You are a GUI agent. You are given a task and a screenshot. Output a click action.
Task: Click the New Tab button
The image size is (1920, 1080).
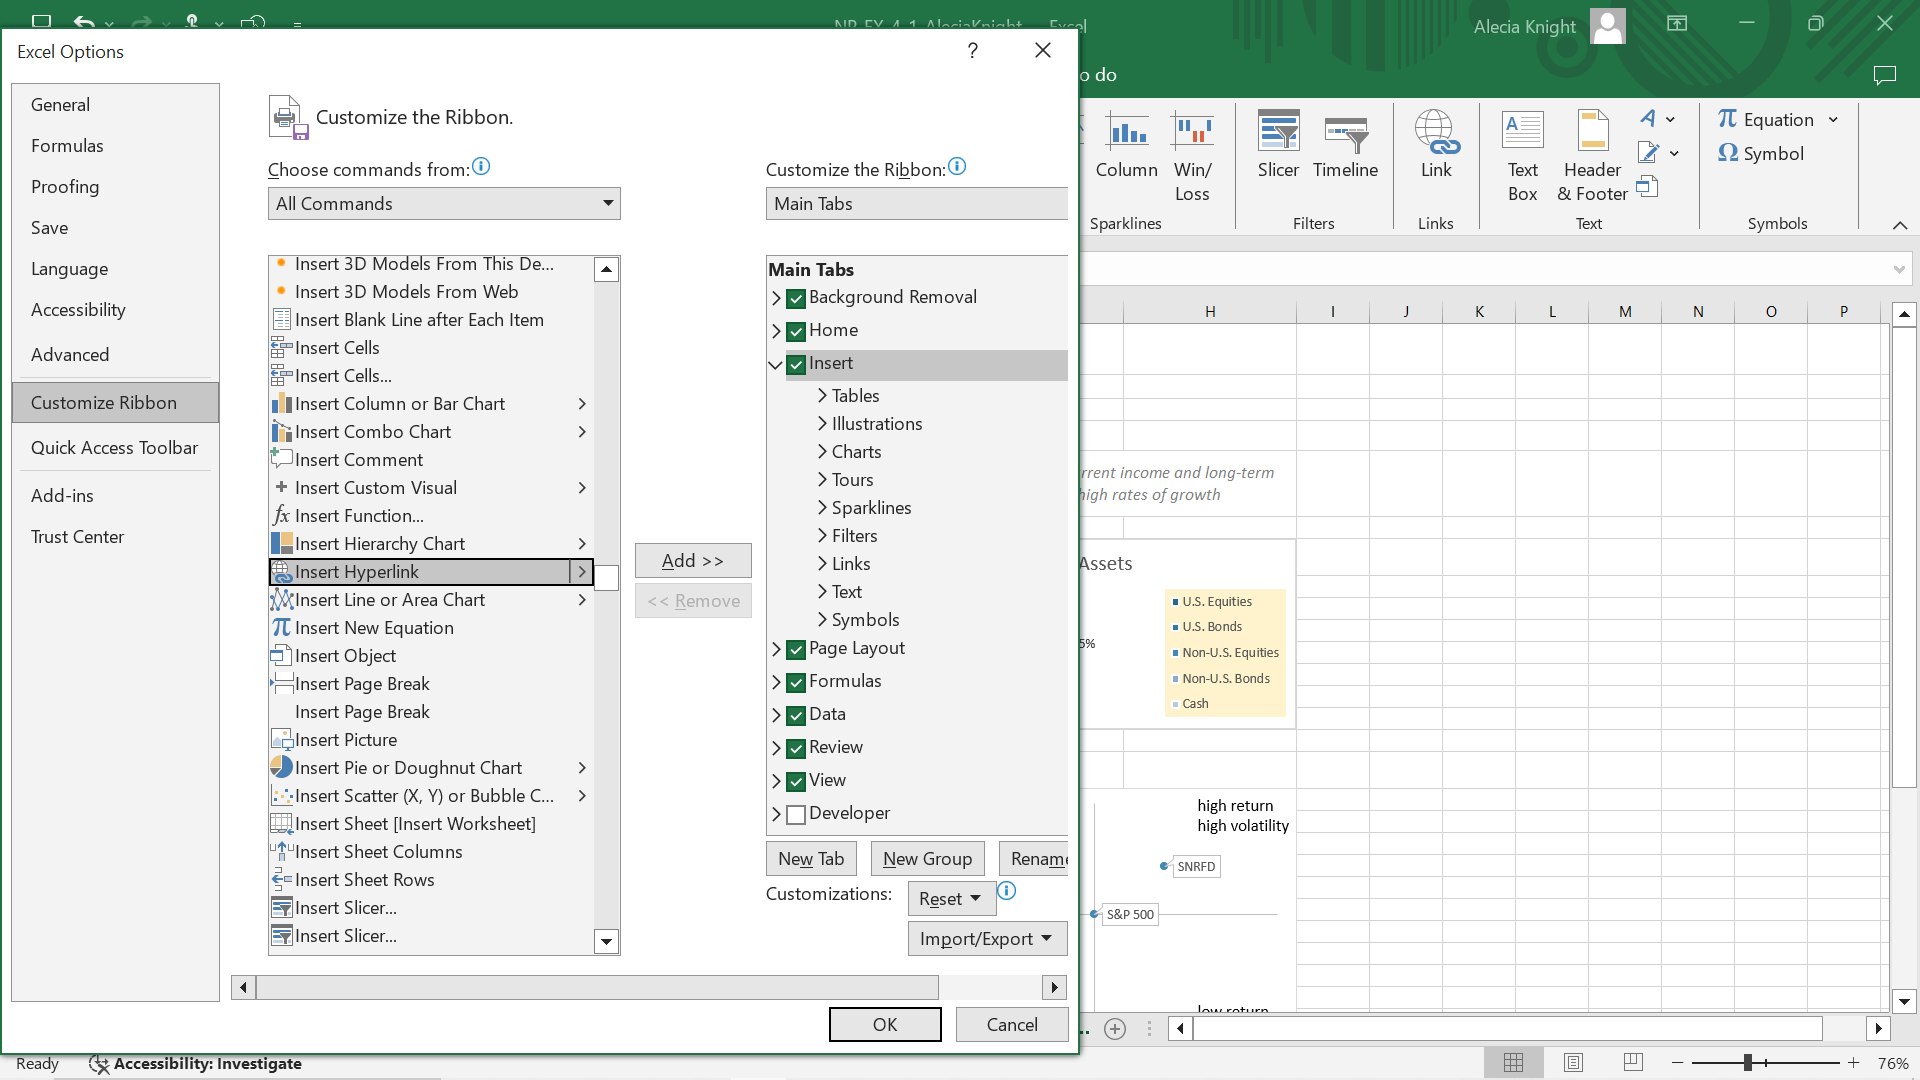pos(811,858)
